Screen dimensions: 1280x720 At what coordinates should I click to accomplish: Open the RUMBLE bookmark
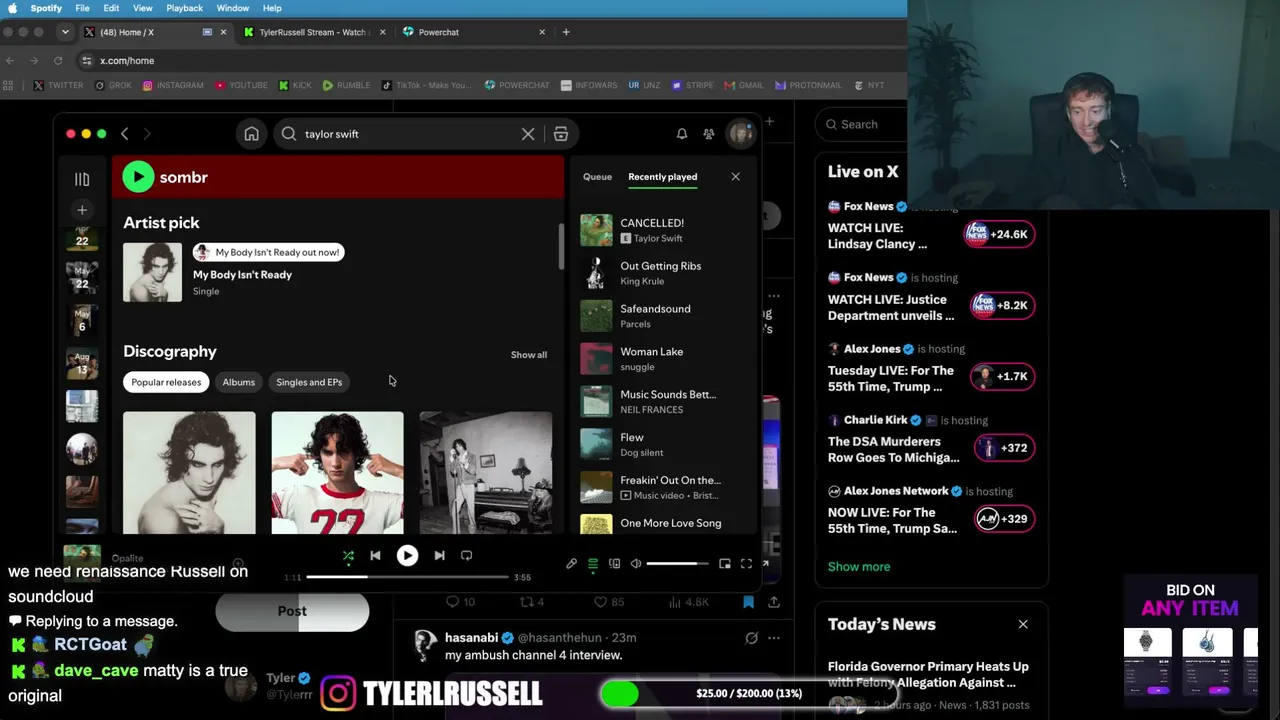346,85
